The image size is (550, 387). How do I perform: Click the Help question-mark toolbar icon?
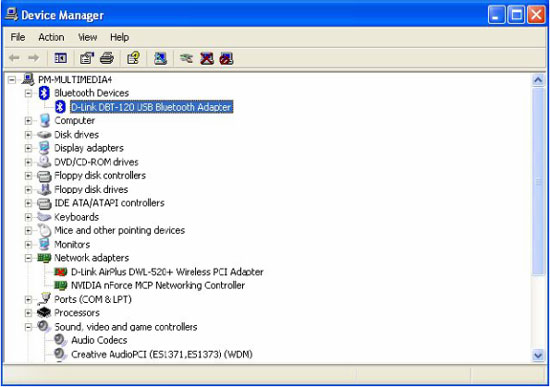(x=133, y=58)
